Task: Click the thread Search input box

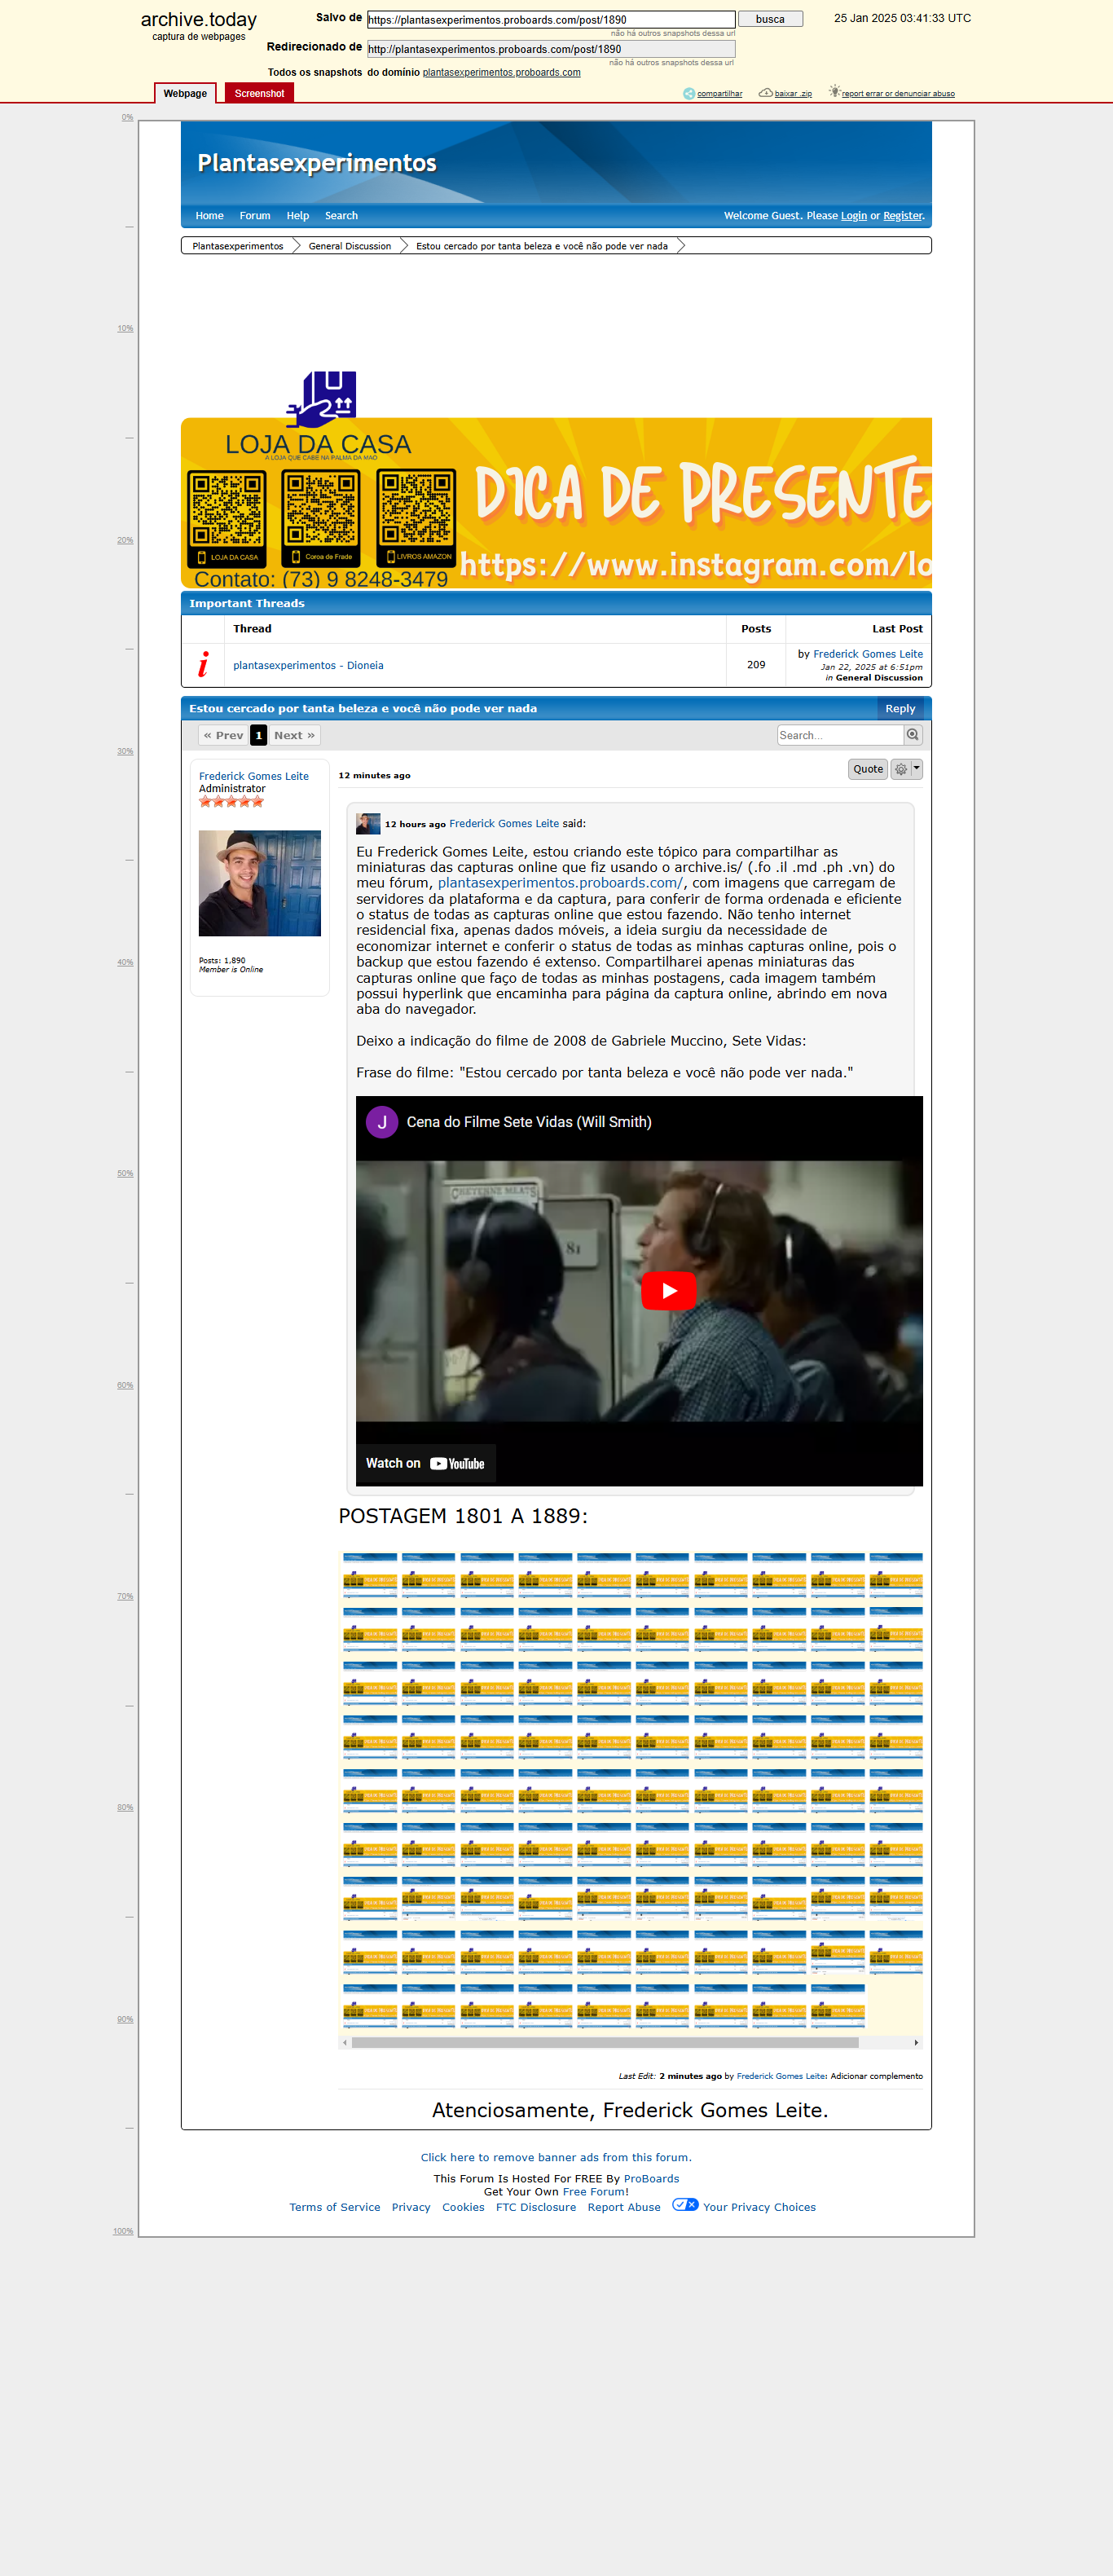Action: coord(840,735)
